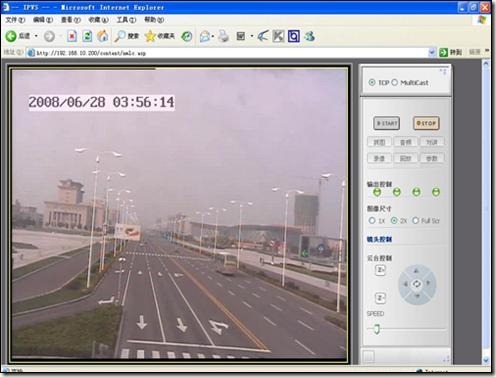Toggle the first green output control indicator

(x=377, y=192)
